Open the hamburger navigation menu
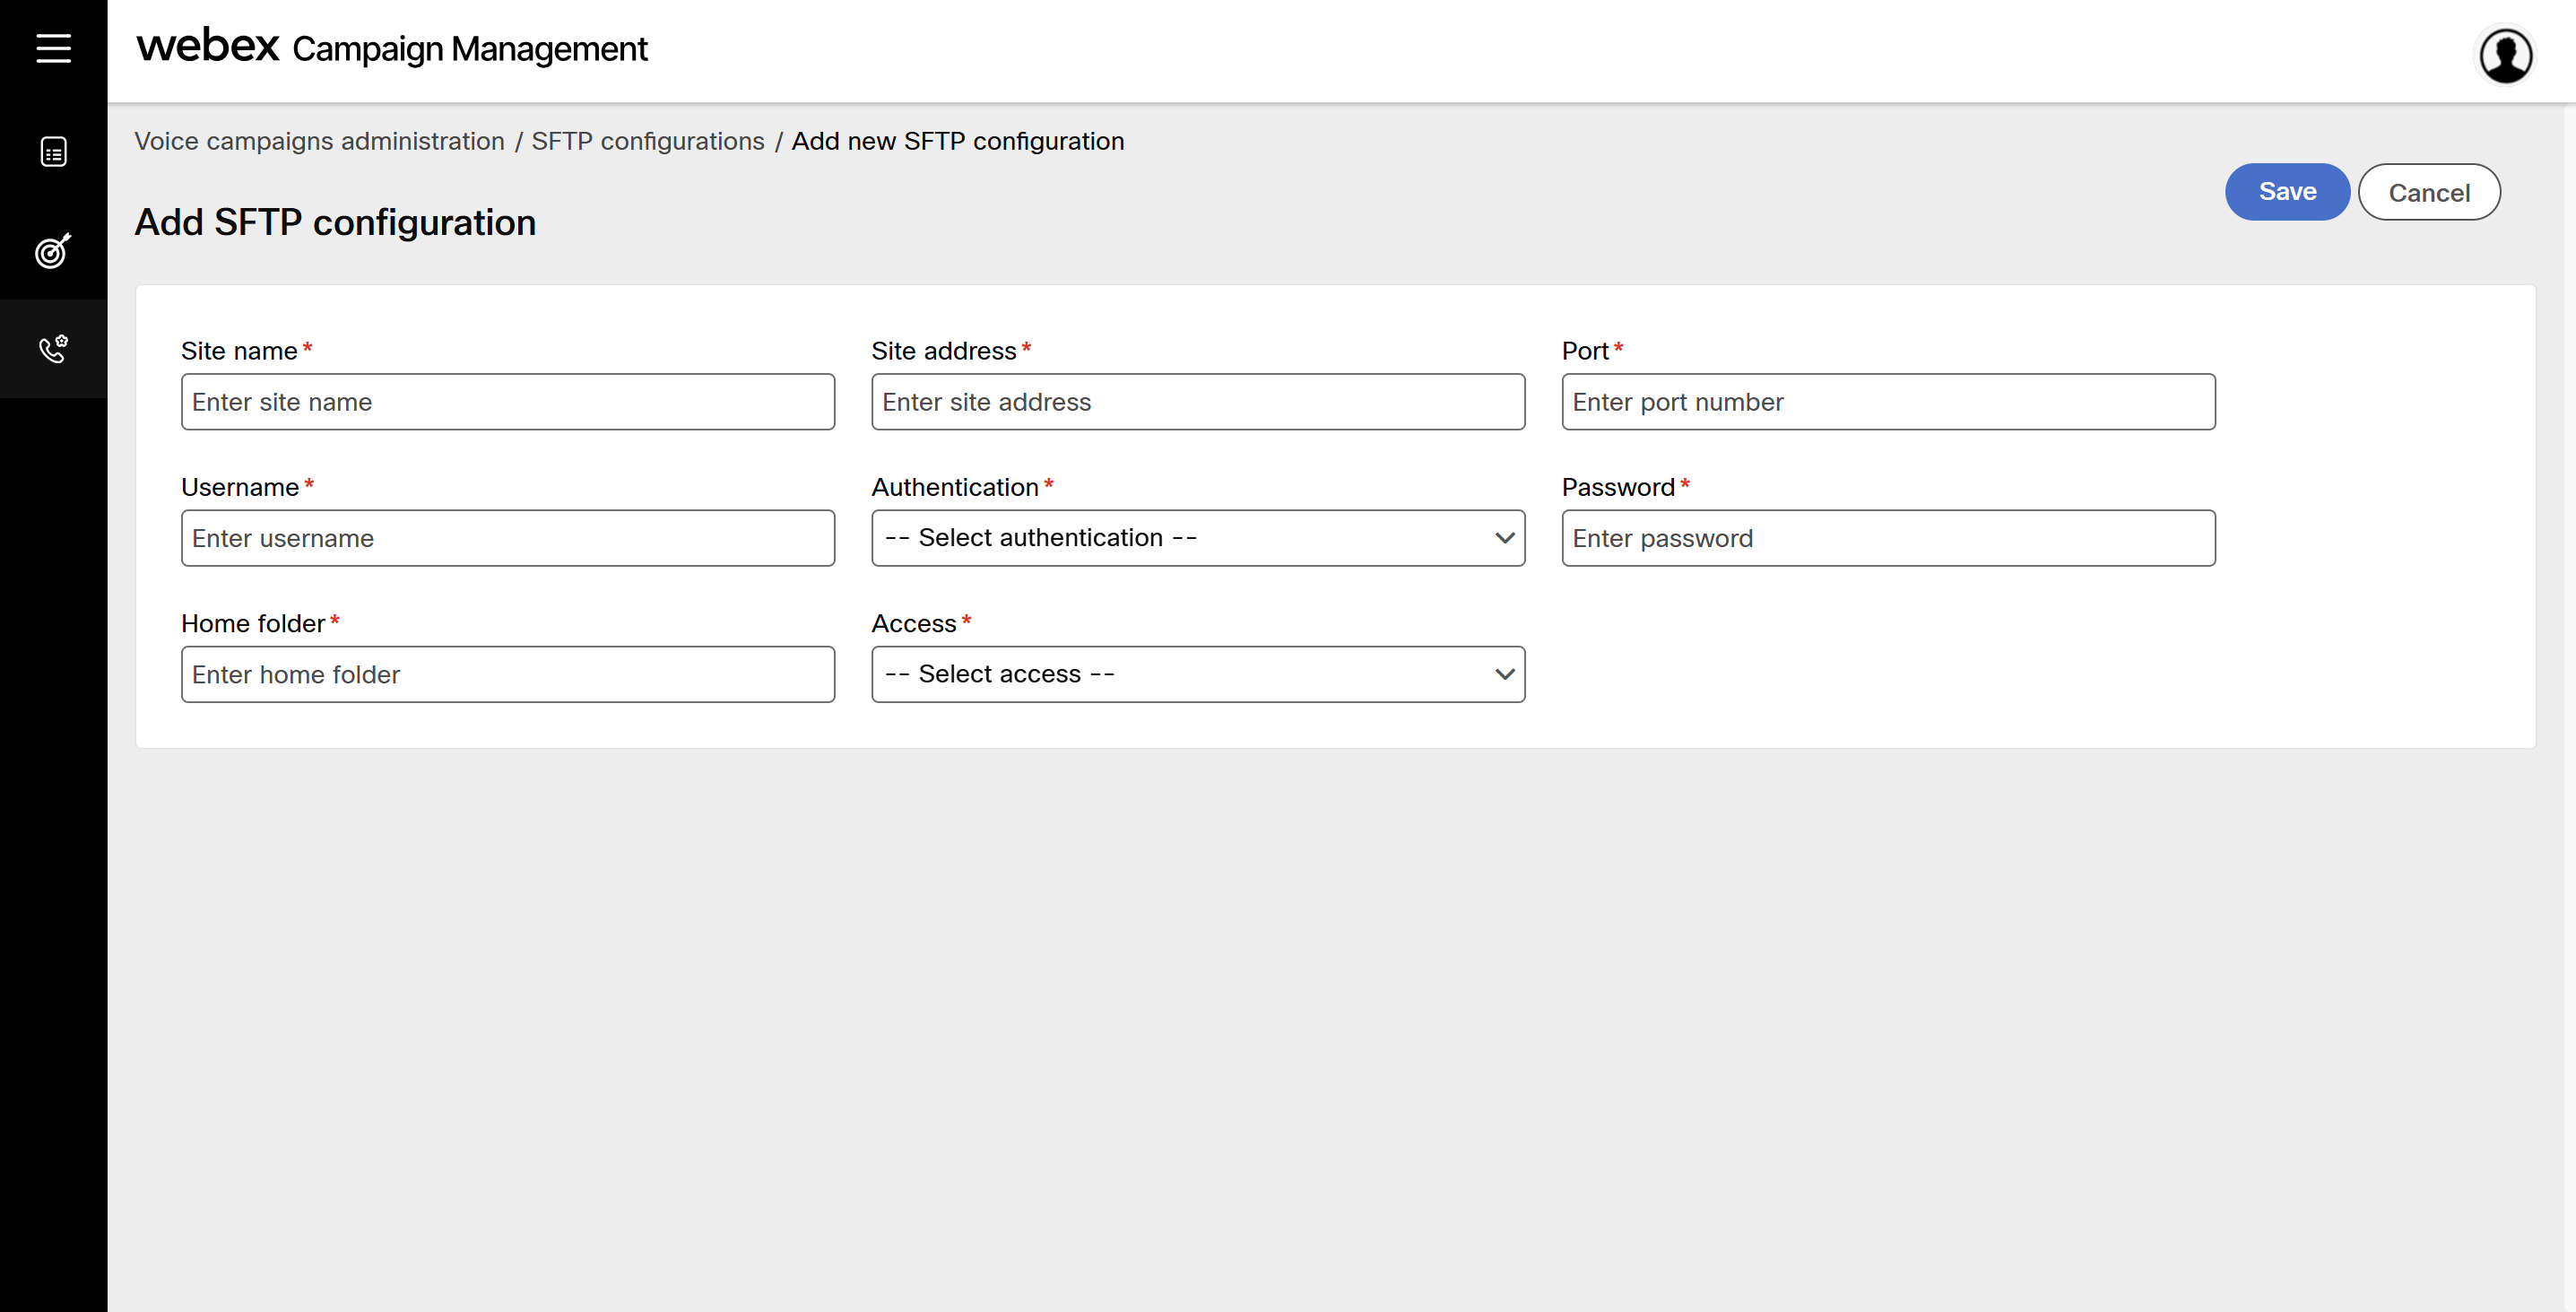The height and width of the screenshot is (1312, 2576). [53, 48]
